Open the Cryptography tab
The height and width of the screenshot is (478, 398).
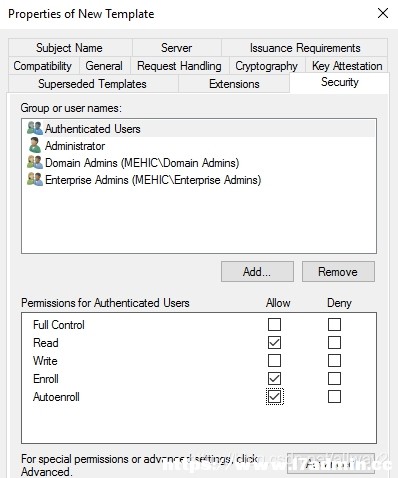(x=267, y=66)
